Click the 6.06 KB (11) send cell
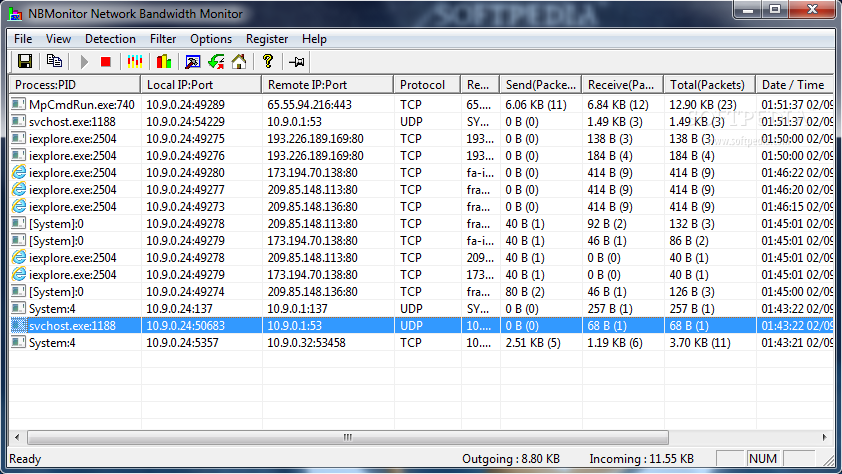The width and height of the screenshot is (842, 474). click(536, 105)
